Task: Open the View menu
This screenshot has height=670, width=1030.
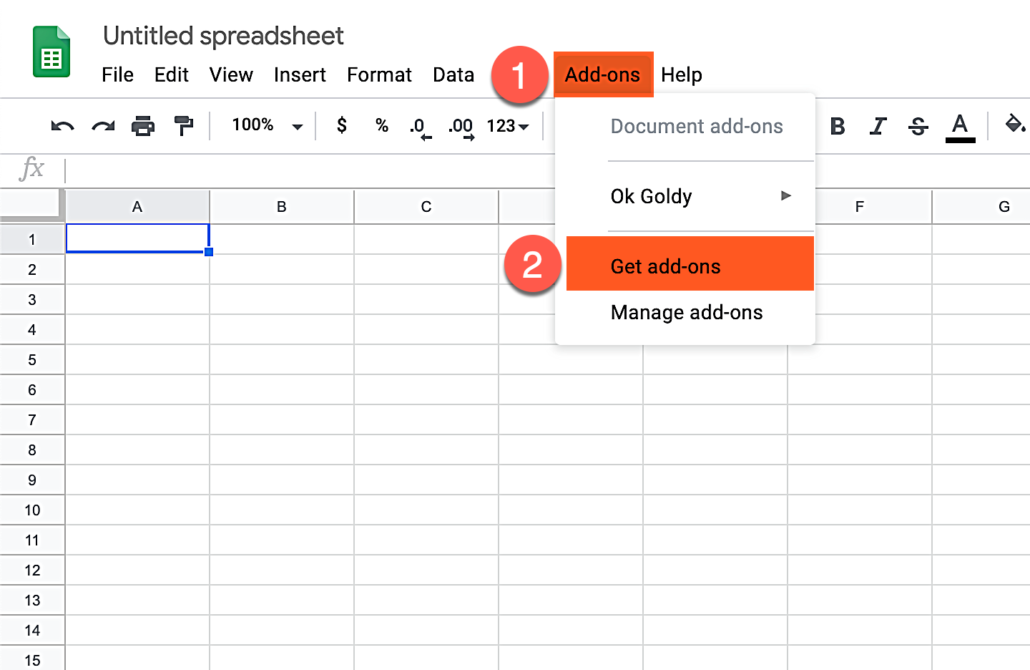Action: pyautogui.click(x=231, y=75)
